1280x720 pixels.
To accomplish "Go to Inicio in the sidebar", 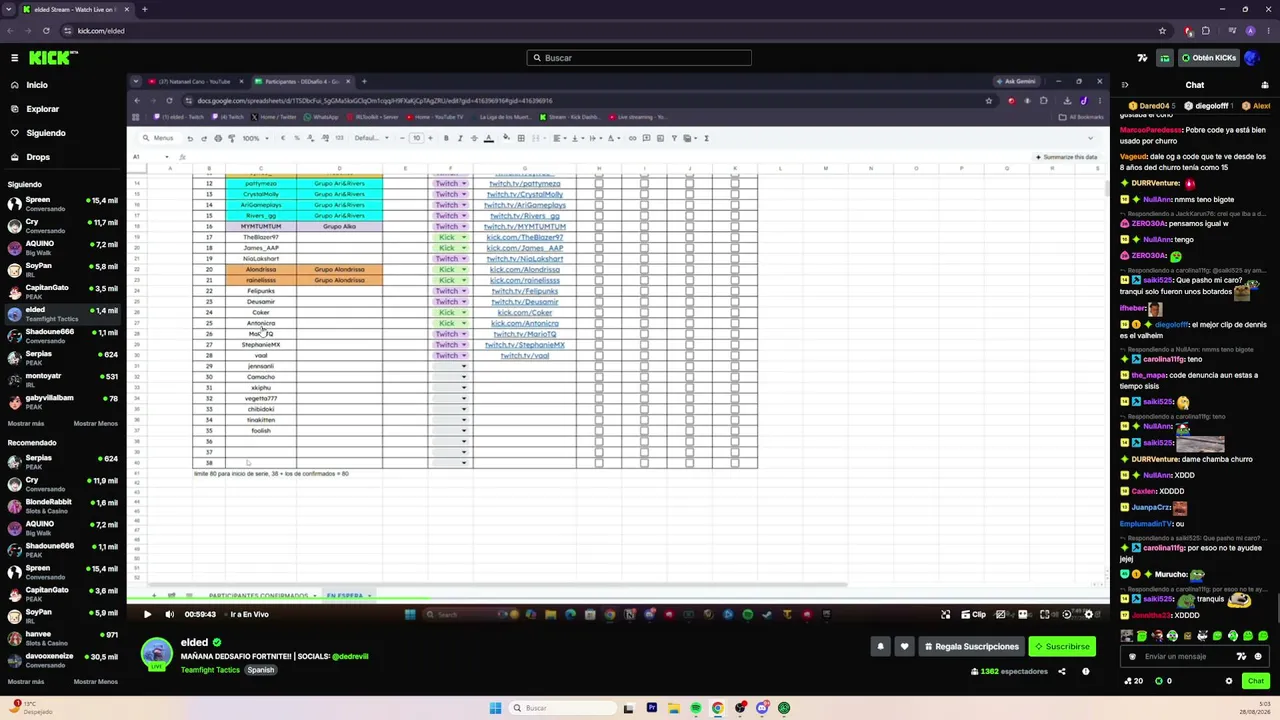I will pos(37,85).
